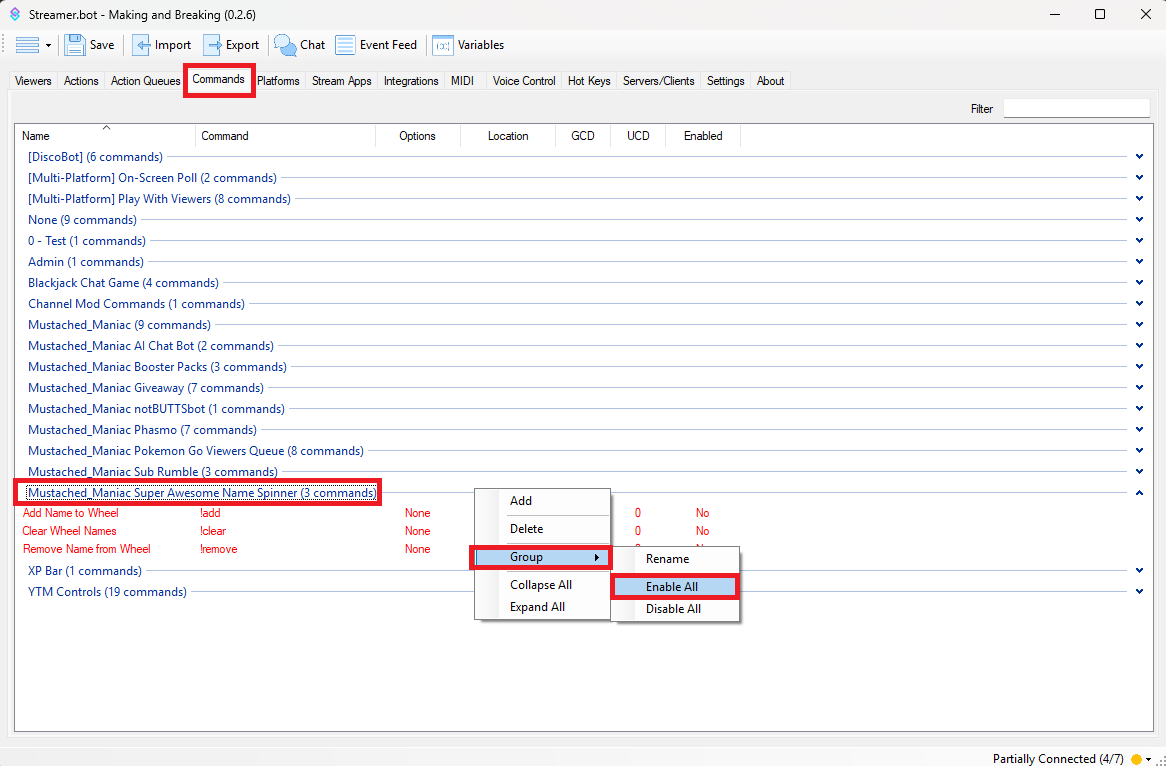Open the Variables toolbar icon

442,45
